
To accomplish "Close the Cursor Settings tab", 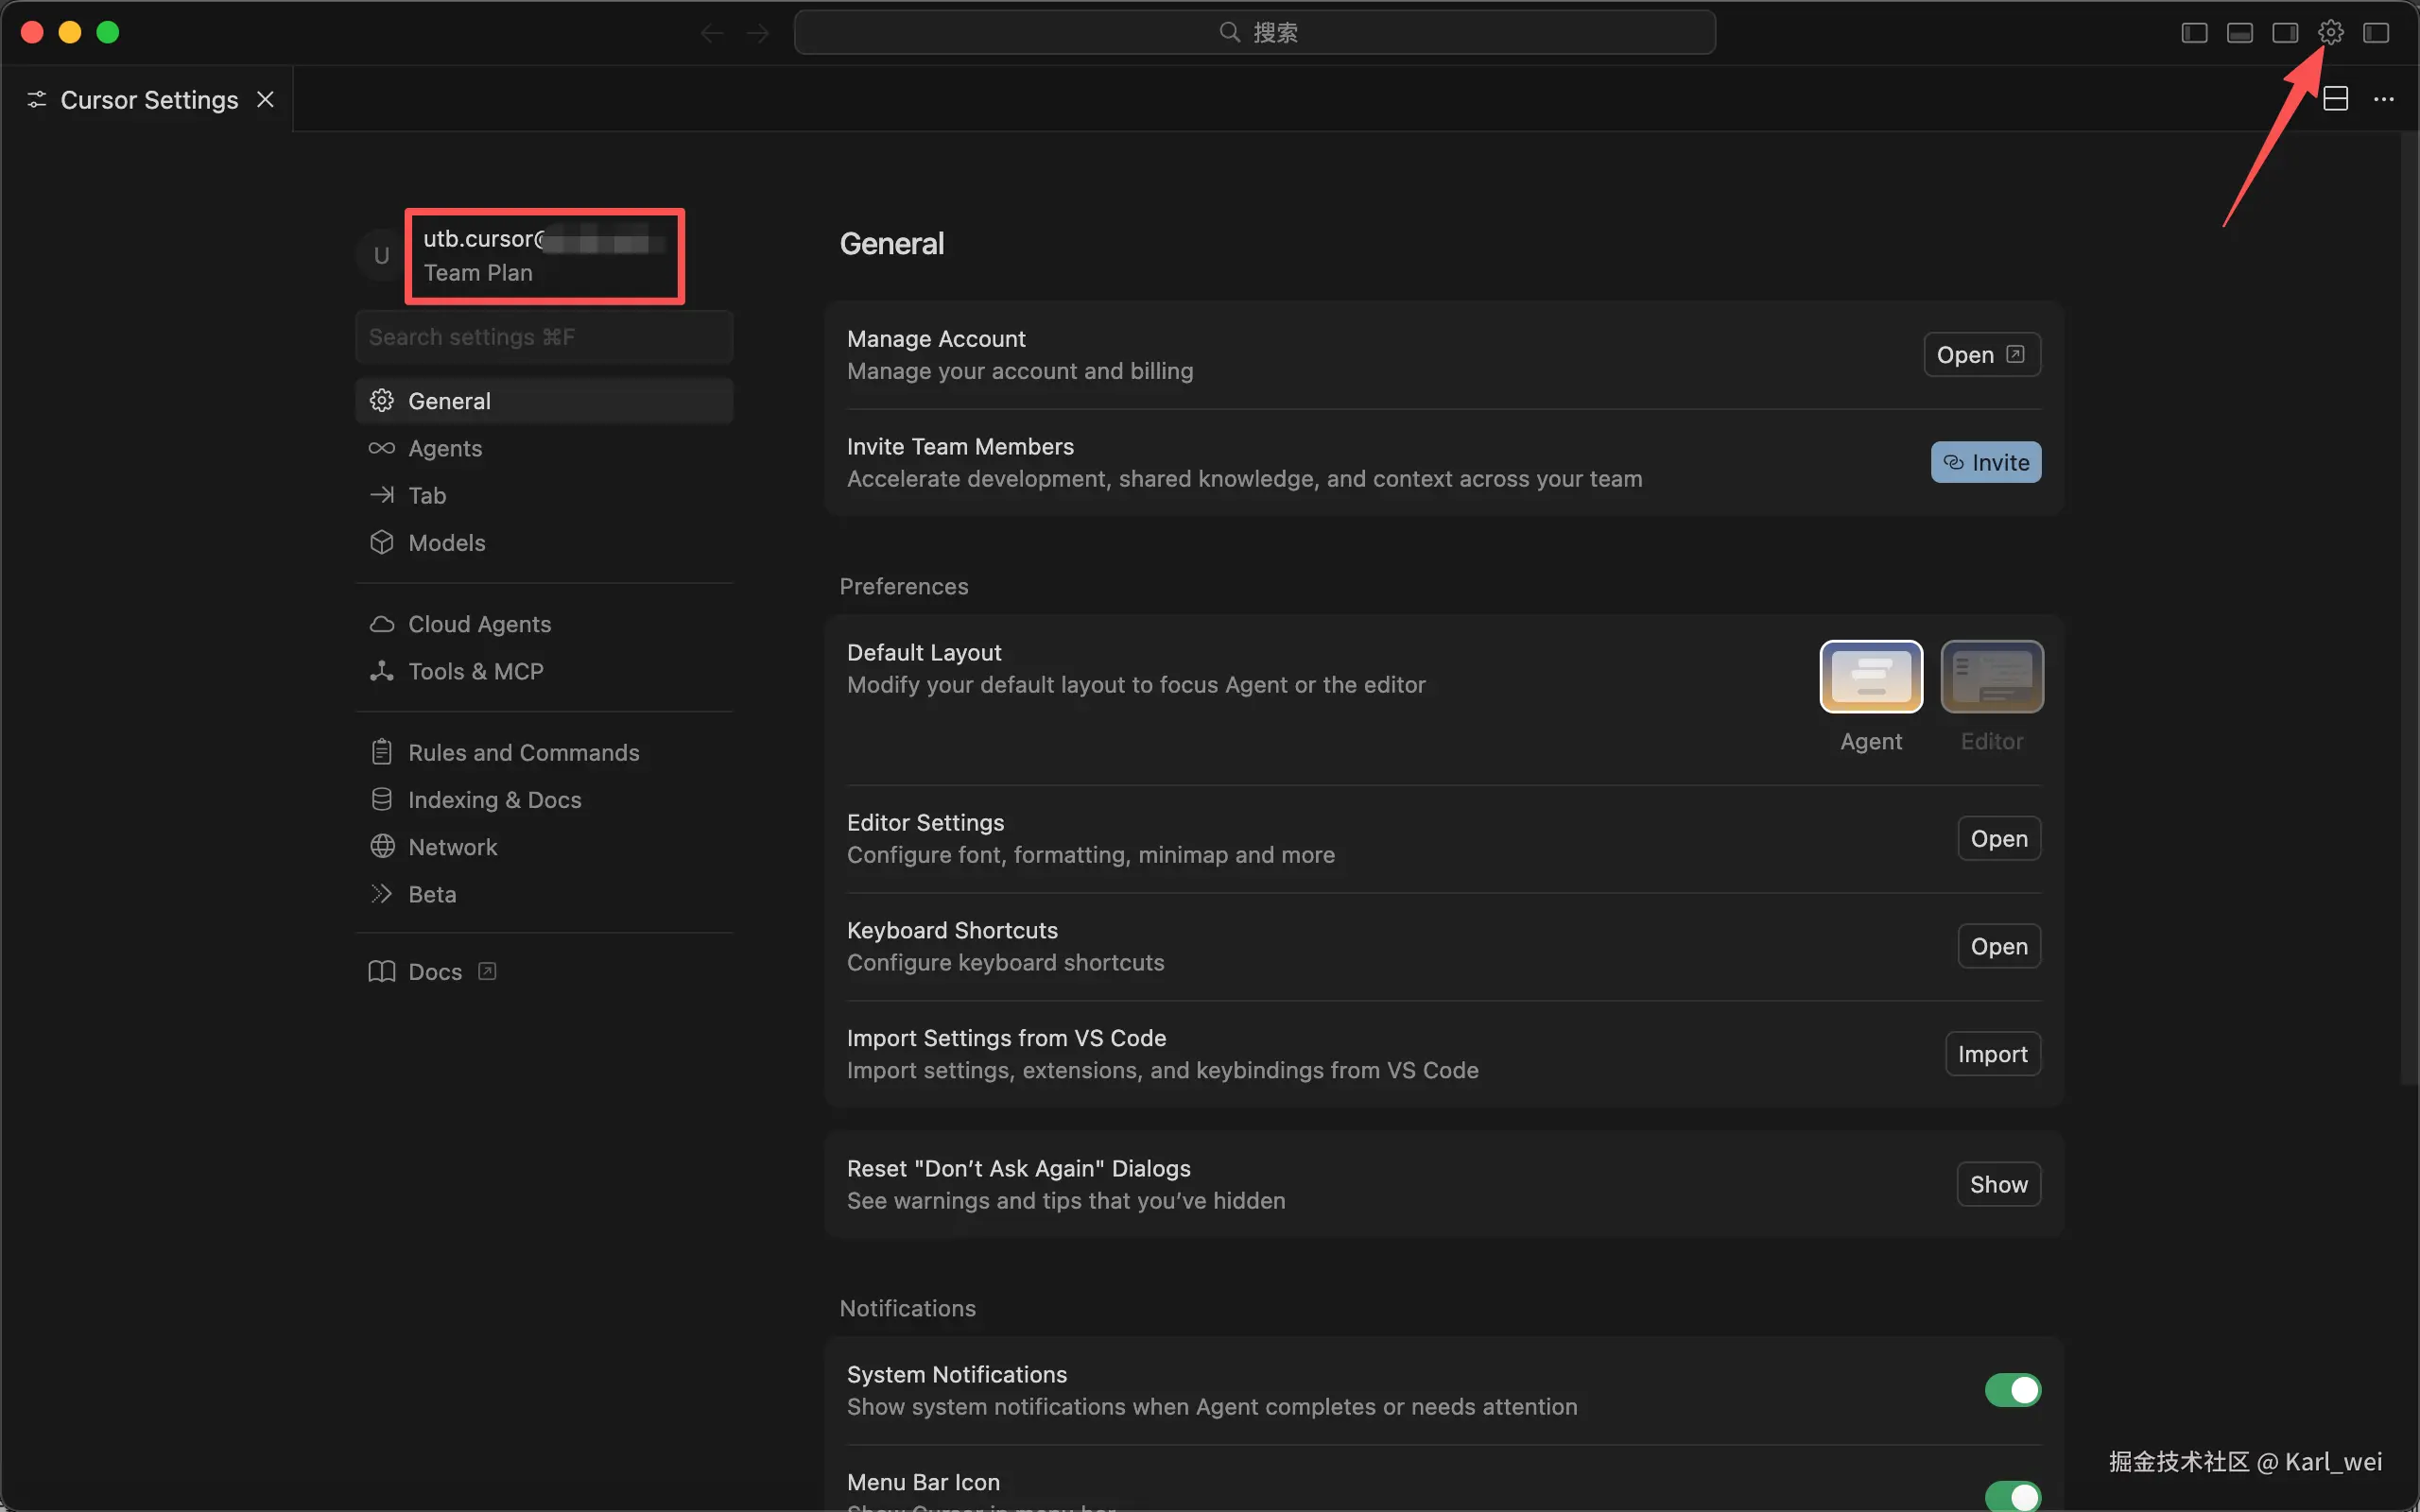I will tap(265, 99).
